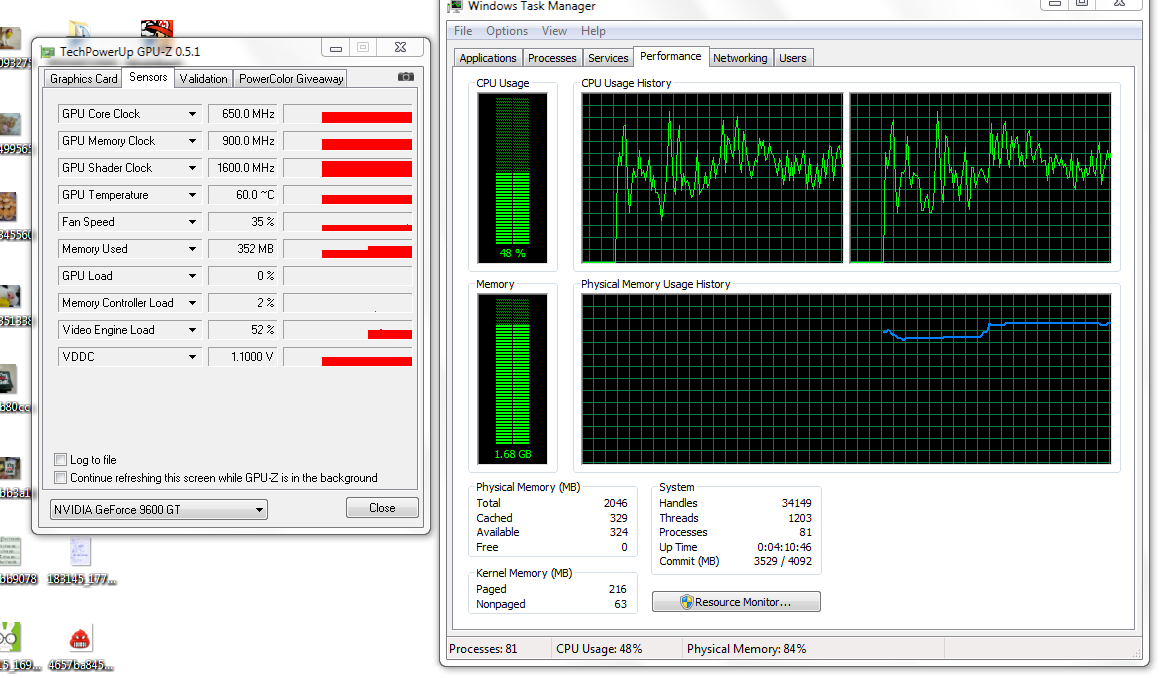The width and height of the screenshot is (1161, 678).
Task: Click the Handles 34149 value
Action: click(797, 503)
